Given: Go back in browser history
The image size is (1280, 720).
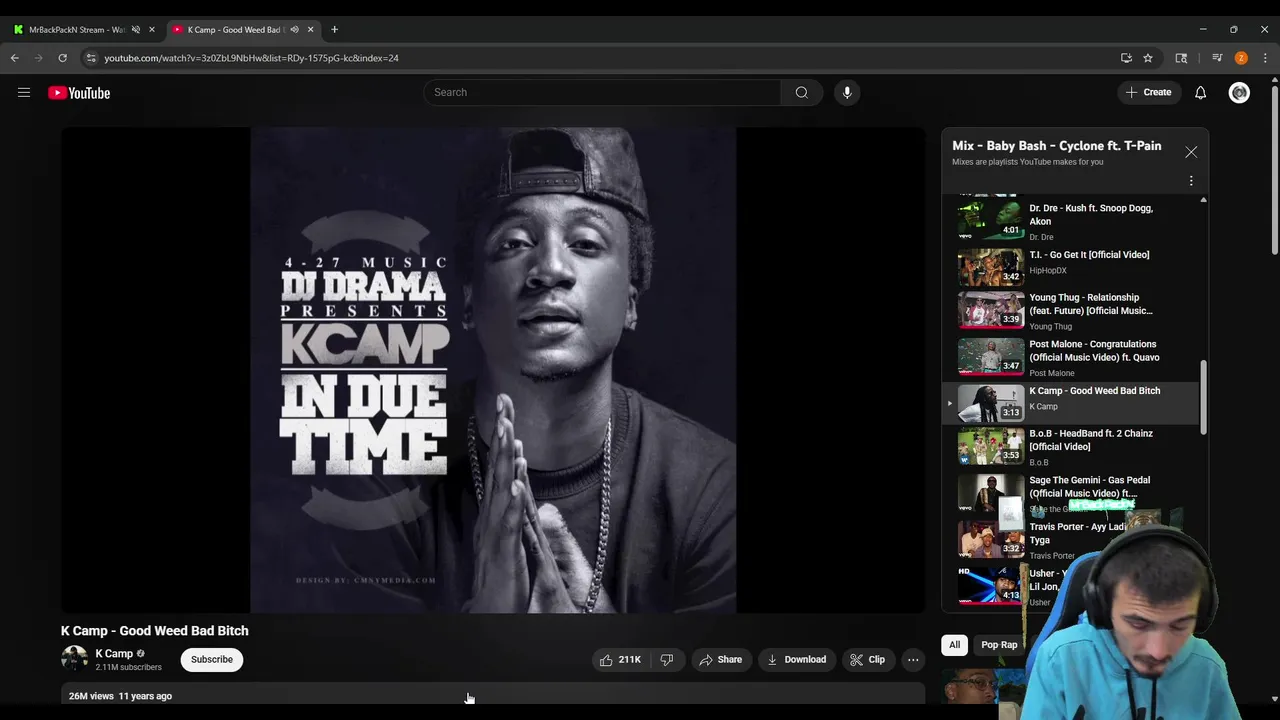Looking at the screenshot, I should coord(15,58).
